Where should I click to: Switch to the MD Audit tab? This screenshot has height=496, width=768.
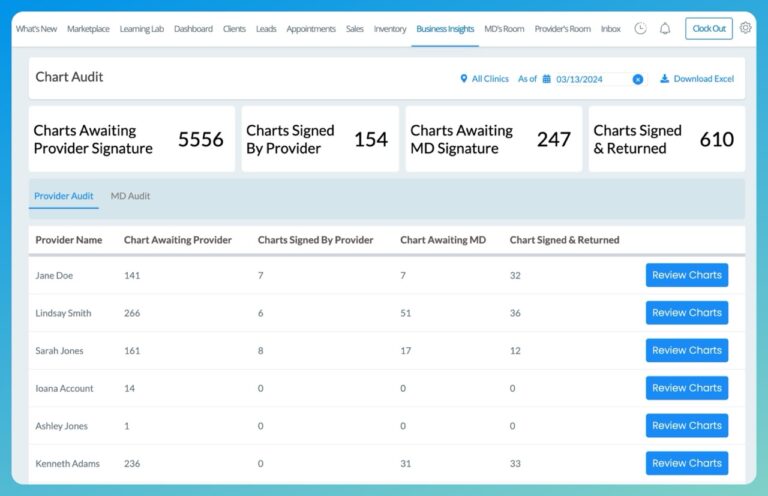130,196
